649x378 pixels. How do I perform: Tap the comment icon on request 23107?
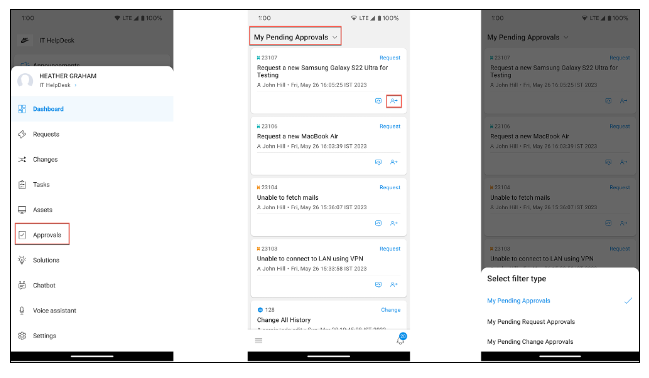tap(378, 101)
